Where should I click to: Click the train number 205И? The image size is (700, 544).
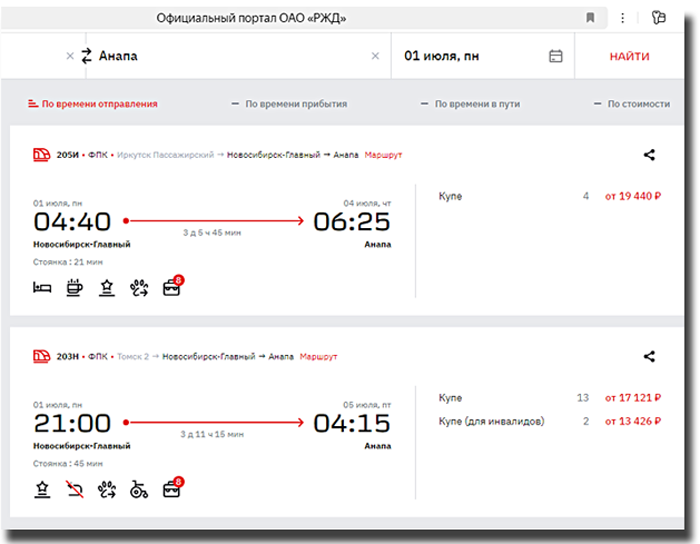click(67, 155)
